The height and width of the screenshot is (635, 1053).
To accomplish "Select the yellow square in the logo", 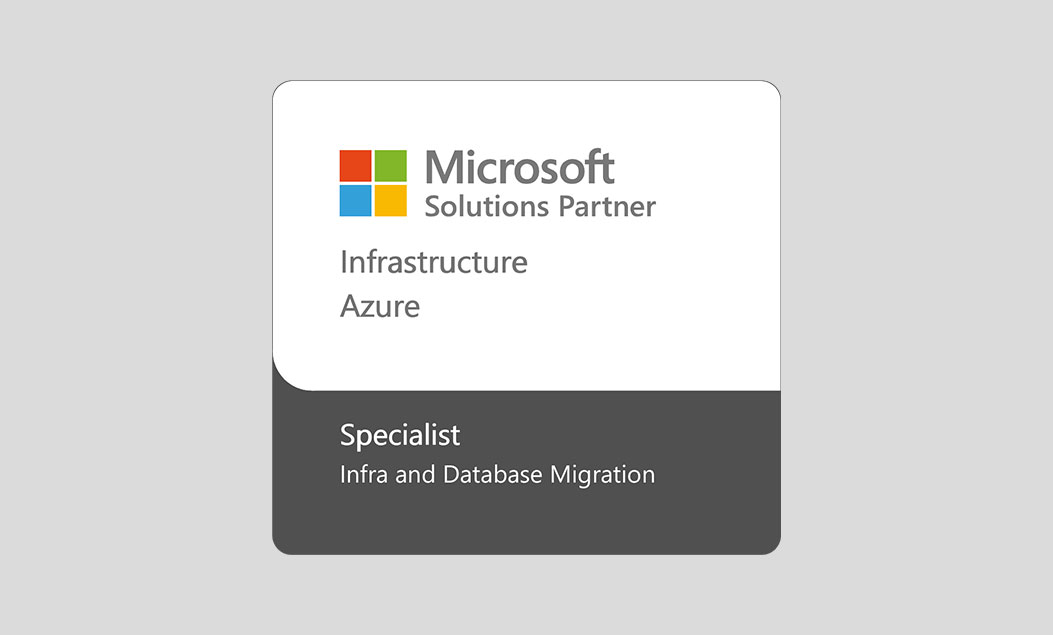I will click(391, 200).
